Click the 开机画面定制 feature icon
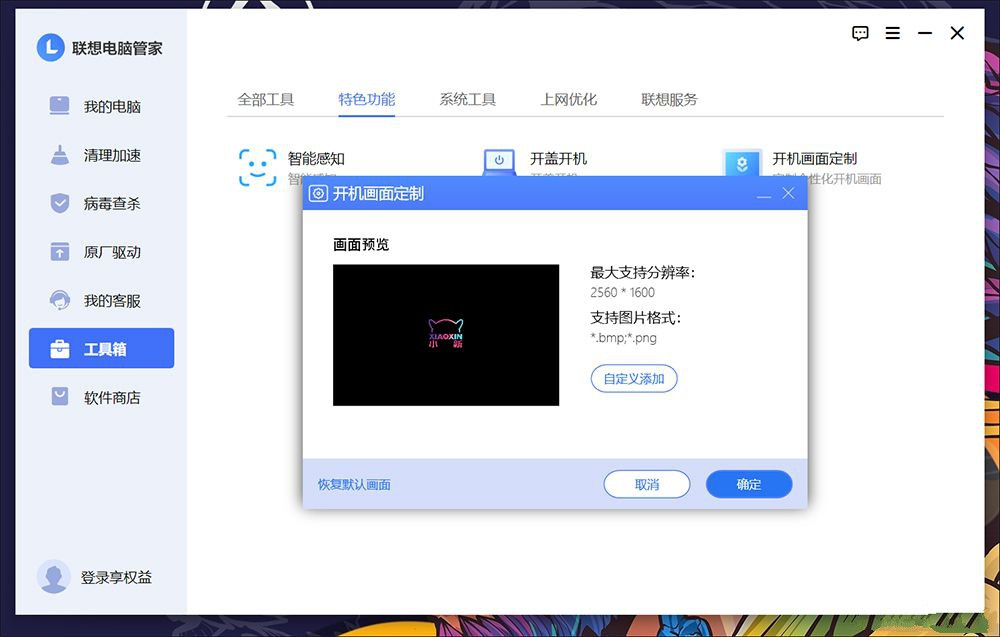 point(742,163)
